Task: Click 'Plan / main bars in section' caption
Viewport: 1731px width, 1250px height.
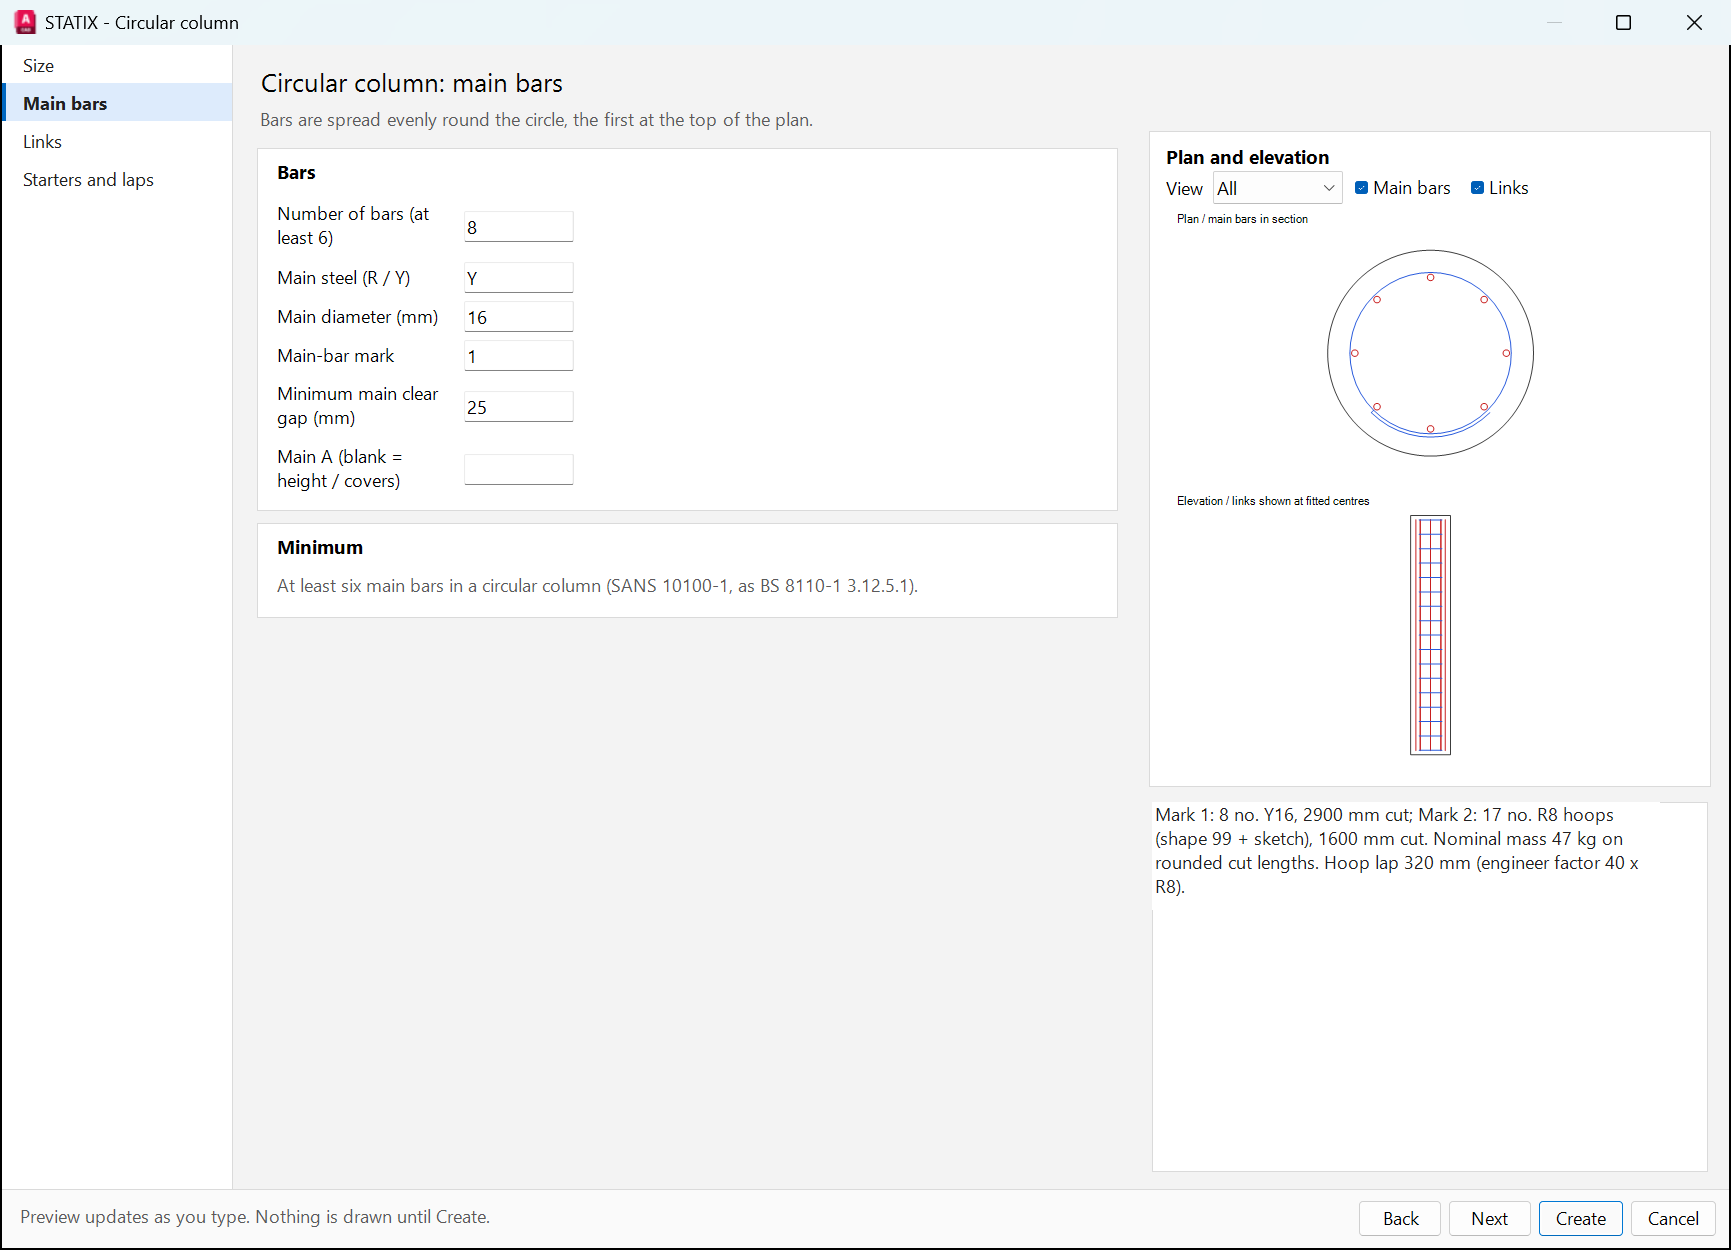Action: click(x=1242, y=219)
